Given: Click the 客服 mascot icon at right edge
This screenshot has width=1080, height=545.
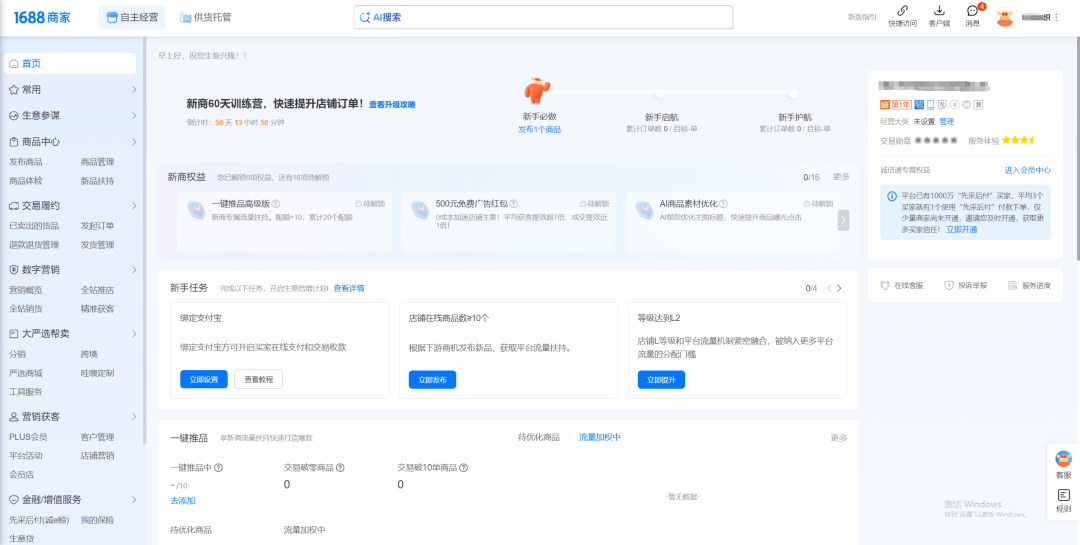Looking at the screenshot, I should point(1063,459).
